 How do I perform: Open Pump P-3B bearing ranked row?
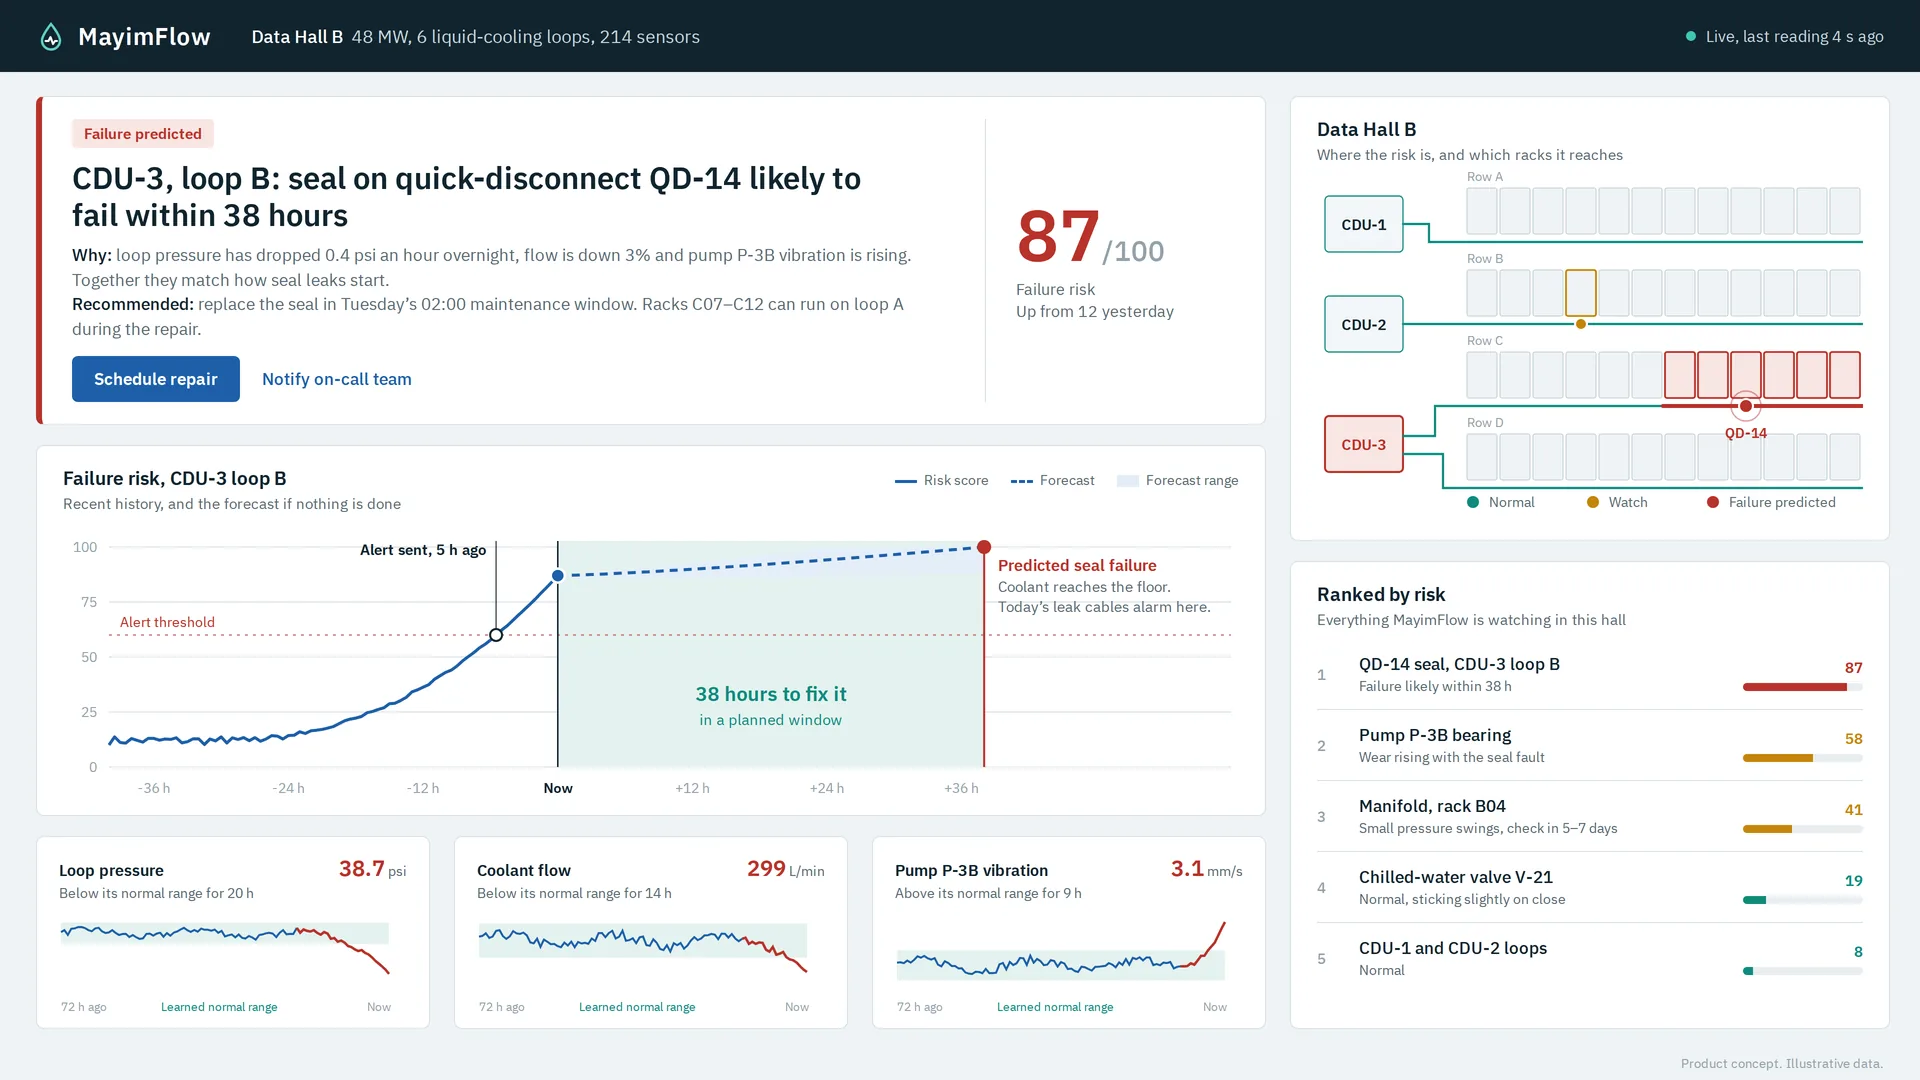point(1590,746)
